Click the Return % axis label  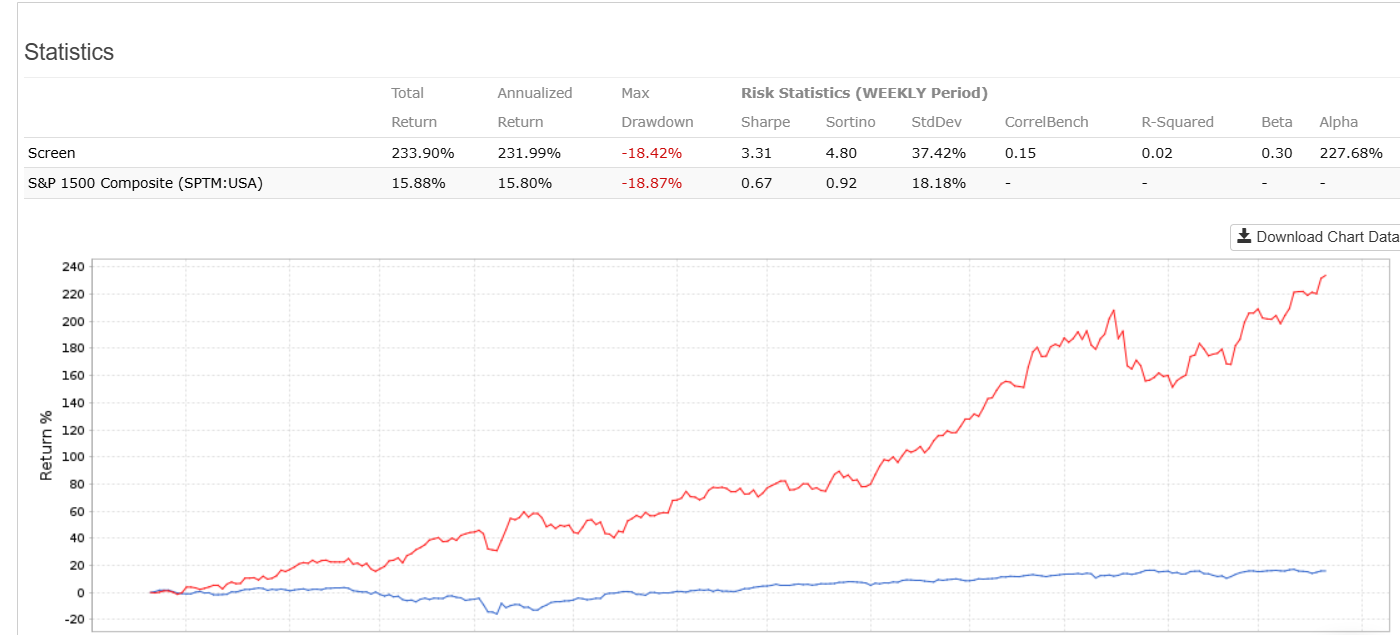(x=46, y=445)
